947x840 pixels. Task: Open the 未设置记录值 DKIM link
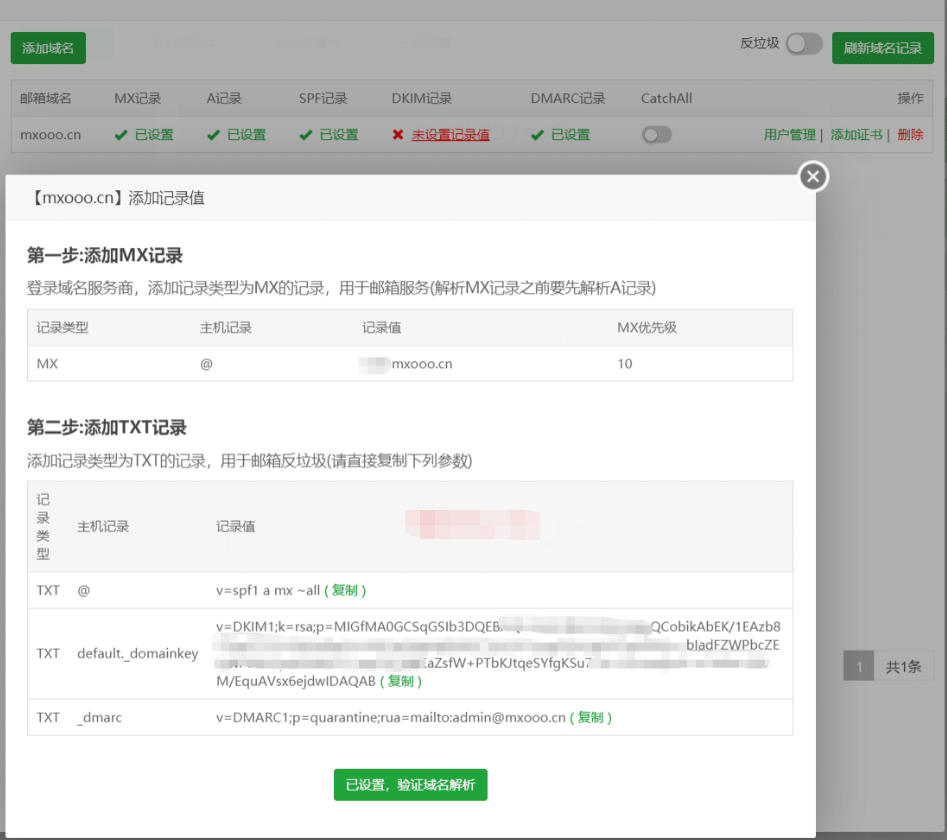click(x=450, y=135)
